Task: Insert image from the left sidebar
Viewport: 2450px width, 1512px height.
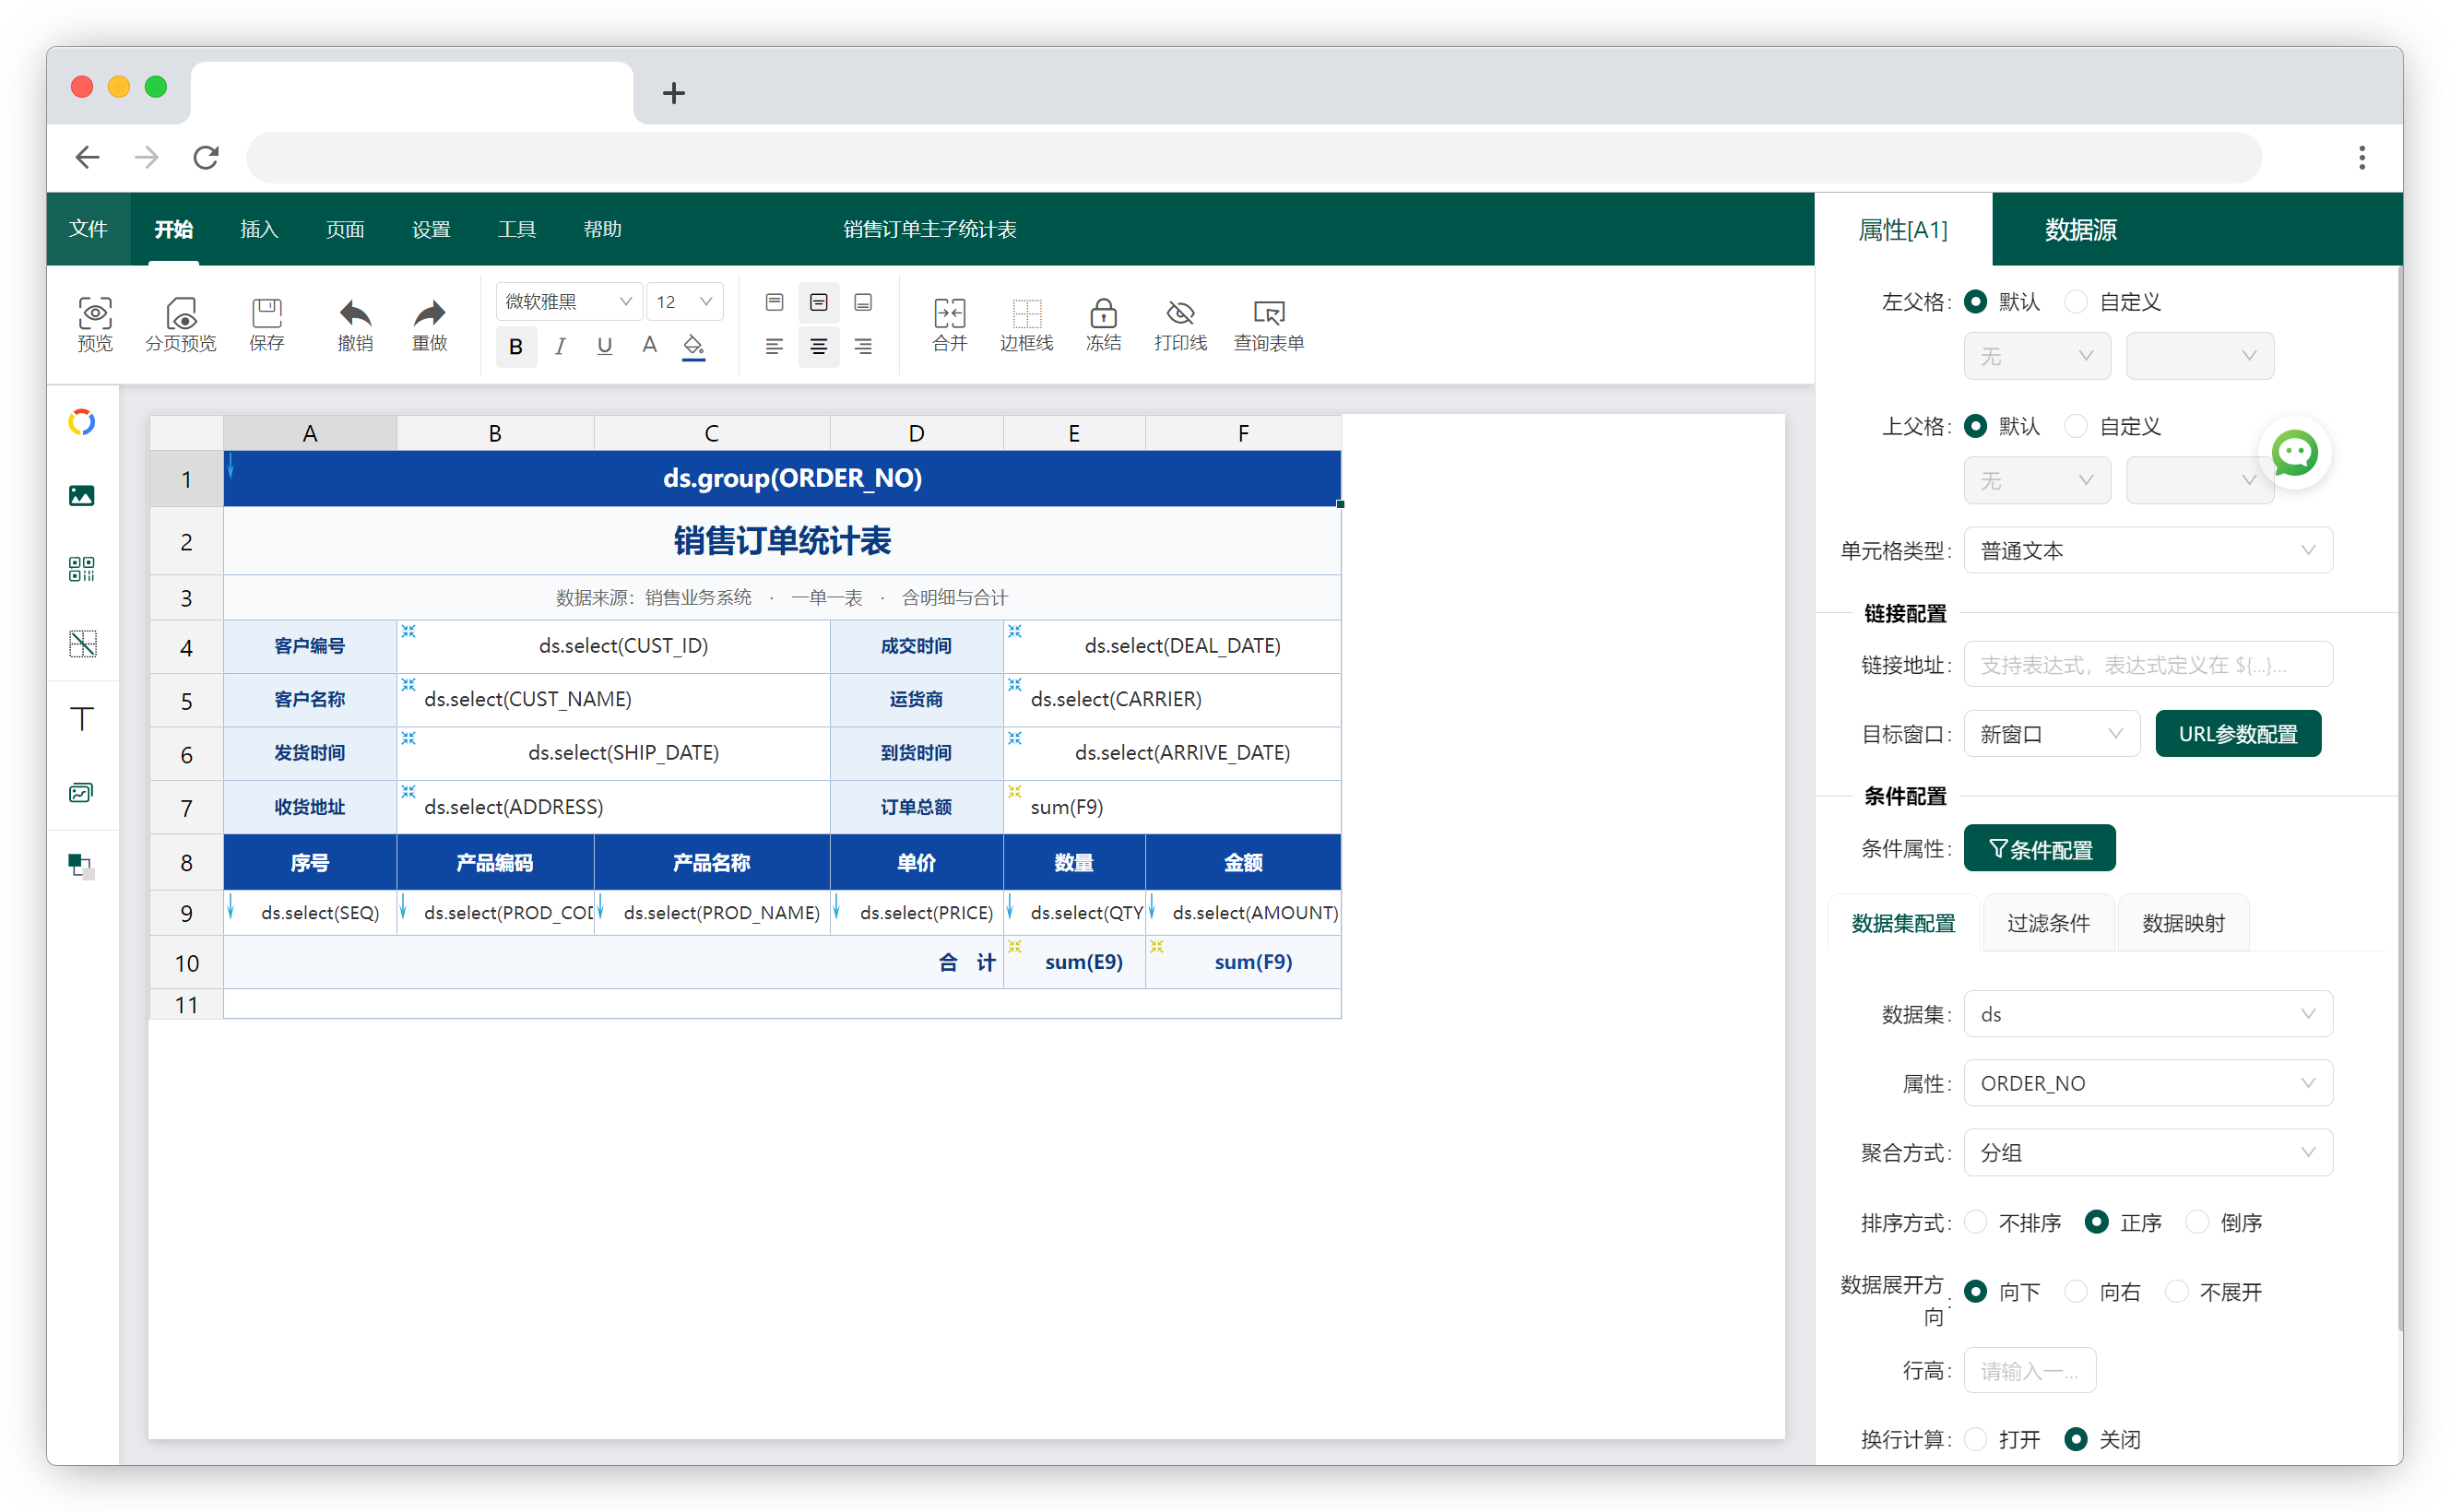Action: click(x=82, y=496)
